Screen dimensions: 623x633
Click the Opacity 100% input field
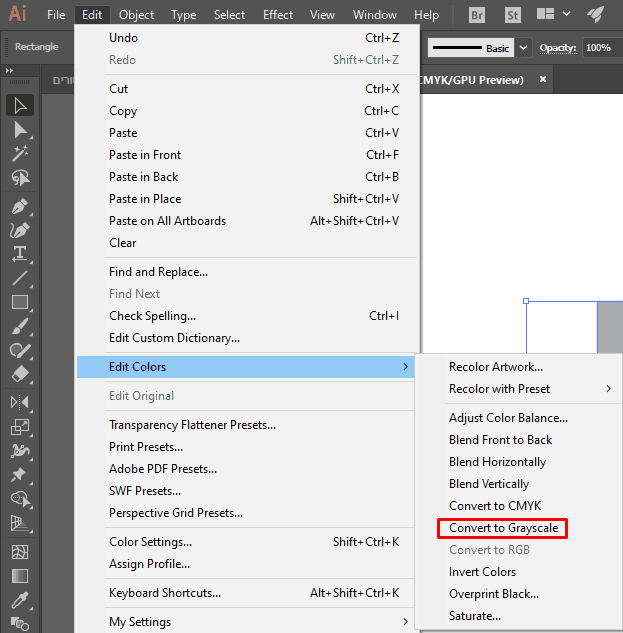tap(602, 48)
